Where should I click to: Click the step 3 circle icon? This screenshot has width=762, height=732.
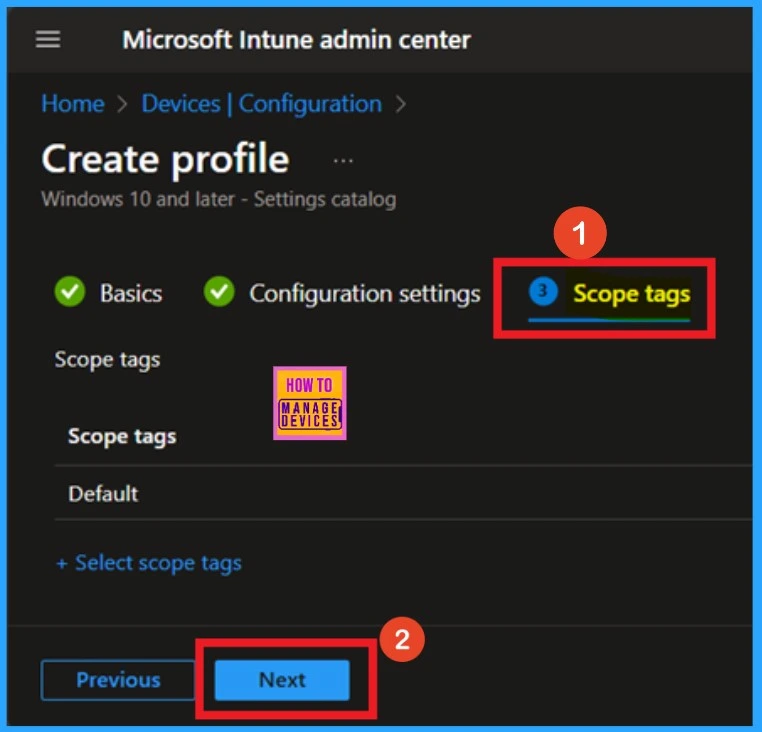543,291
